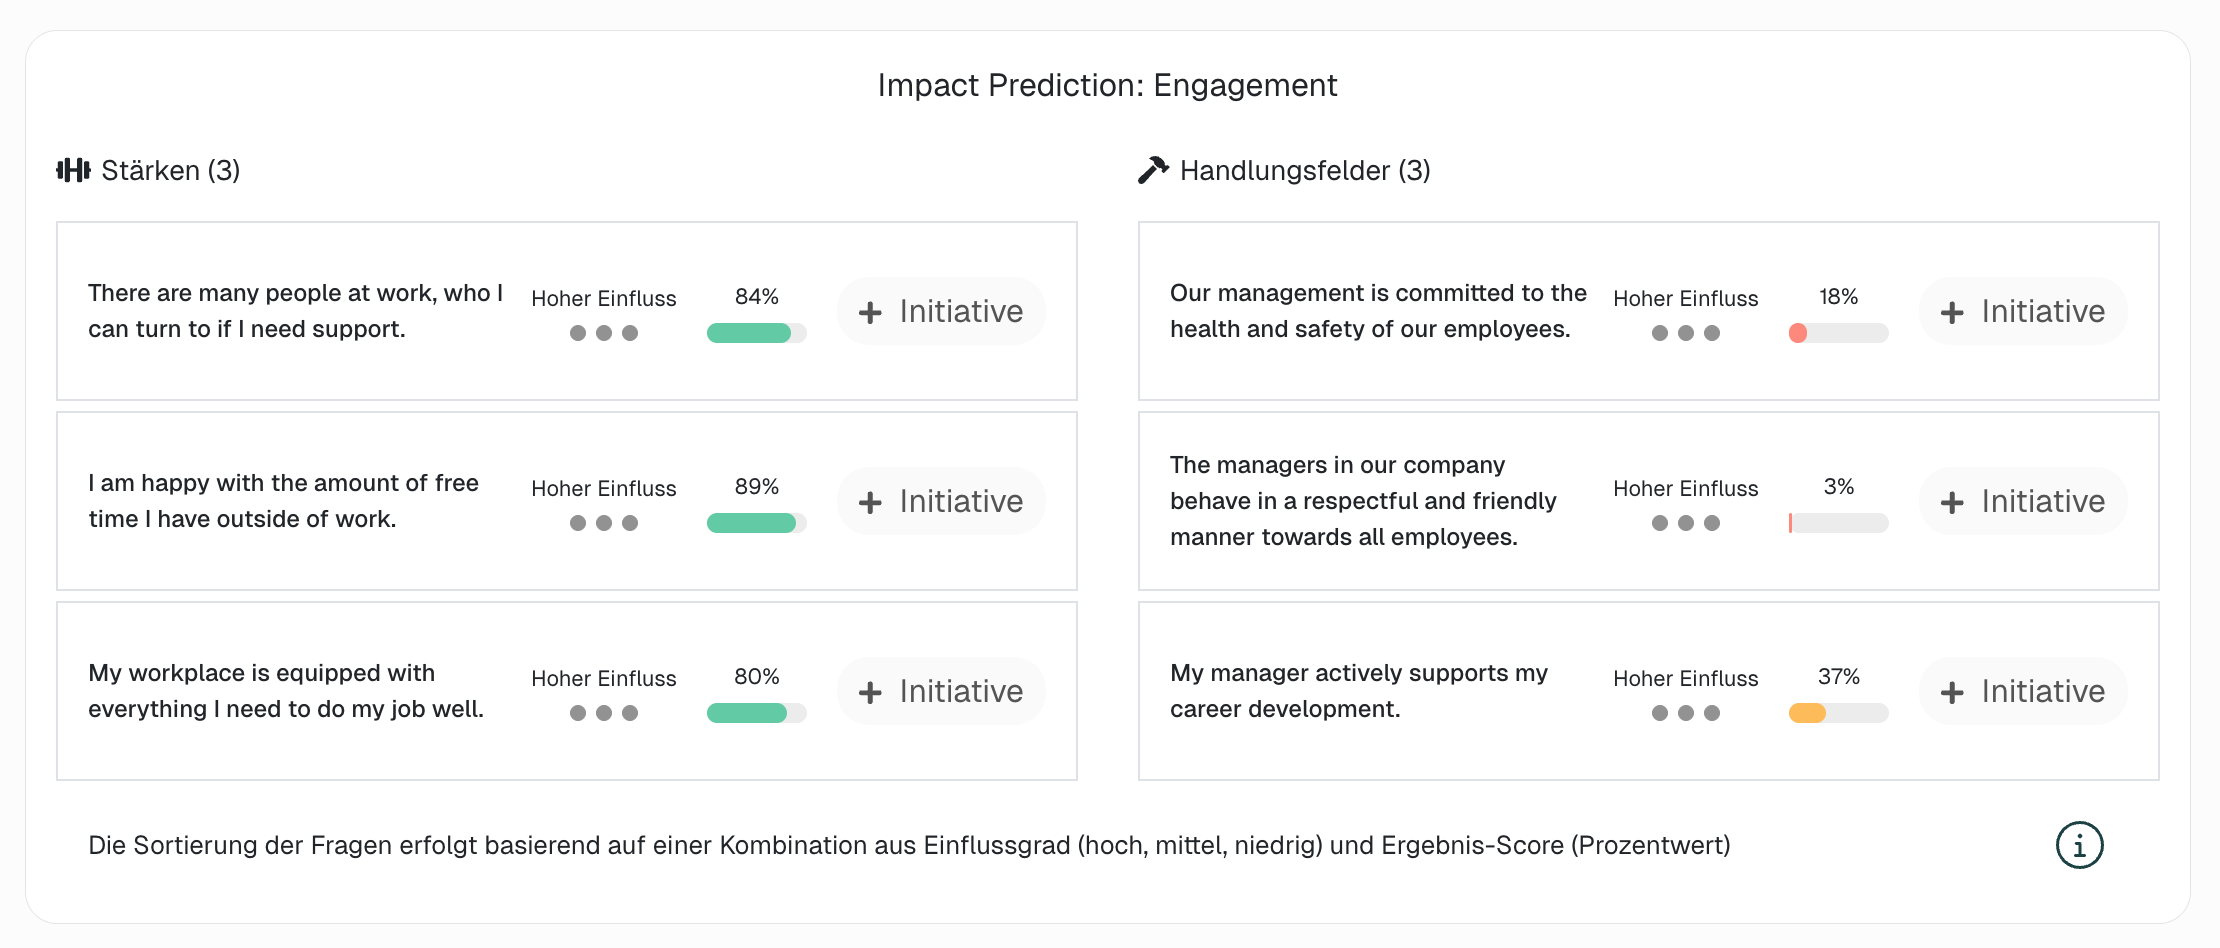Click plus icon for support question initiative

point(870,312)
